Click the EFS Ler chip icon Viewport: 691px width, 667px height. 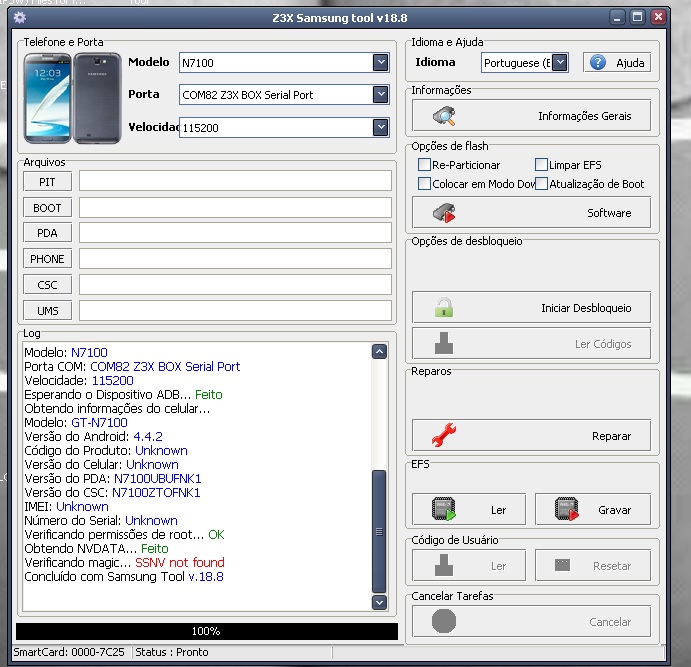tap(444, 509)
